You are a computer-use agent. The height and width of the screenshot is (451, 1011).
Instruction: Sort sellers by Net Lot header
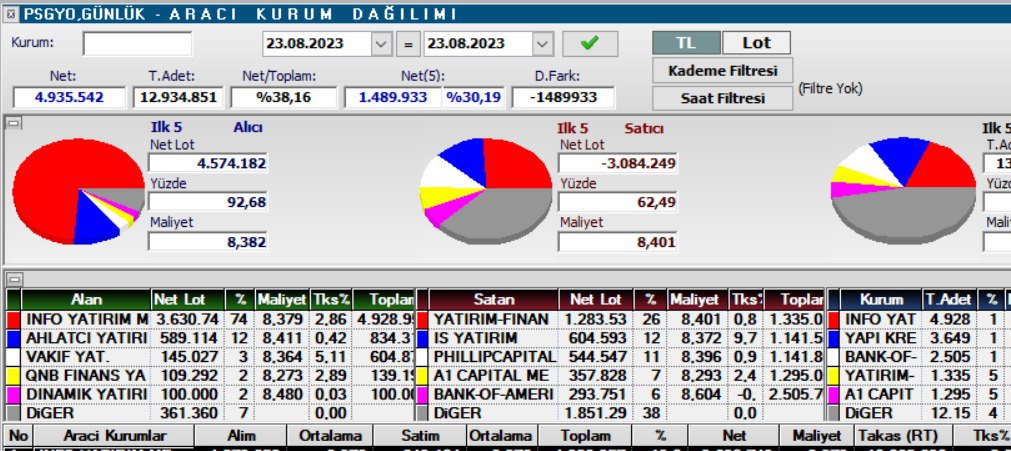tap(596, 300)
